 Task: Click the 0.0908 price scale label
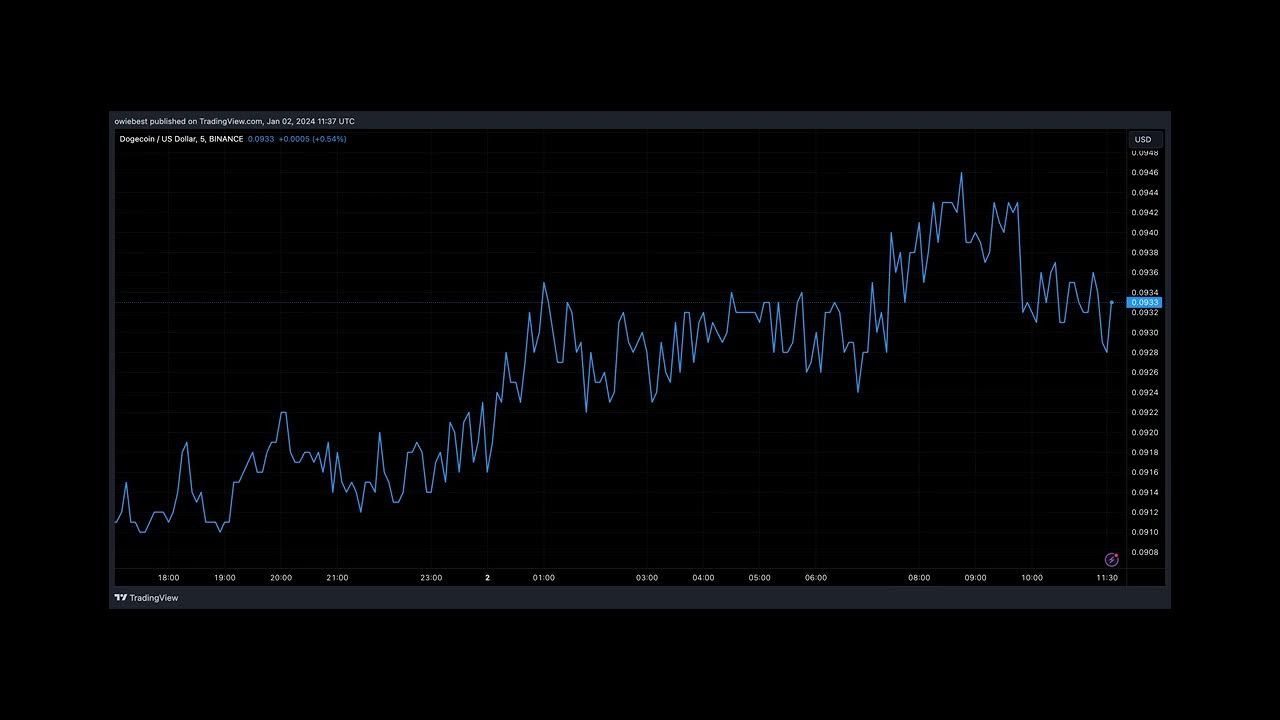(1145, 552)
